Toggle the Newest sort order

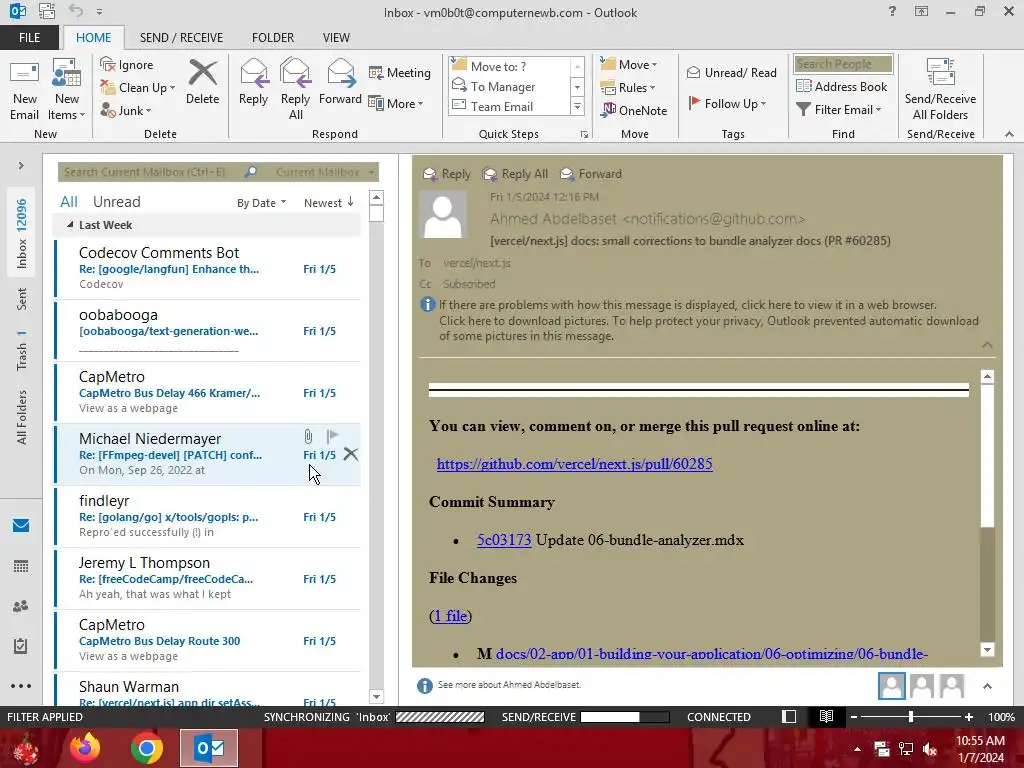[328, 203]
